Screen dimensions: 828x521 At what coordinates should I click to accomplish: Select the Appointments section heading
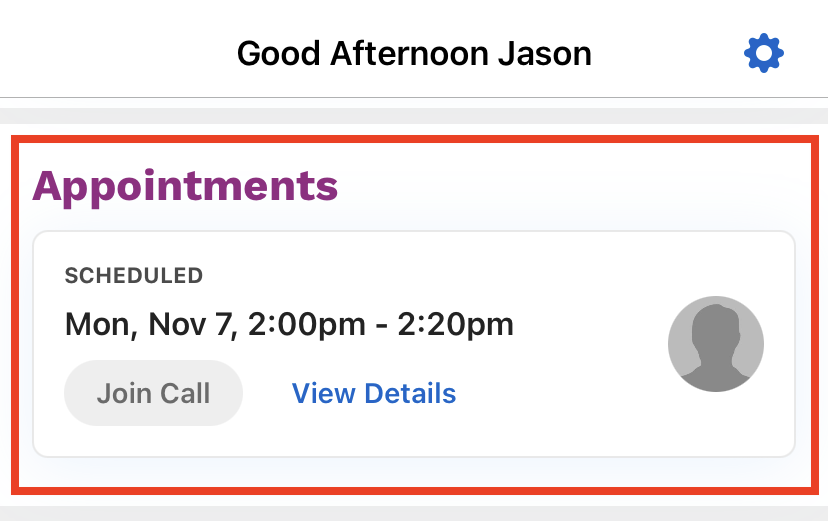point(185,187)
